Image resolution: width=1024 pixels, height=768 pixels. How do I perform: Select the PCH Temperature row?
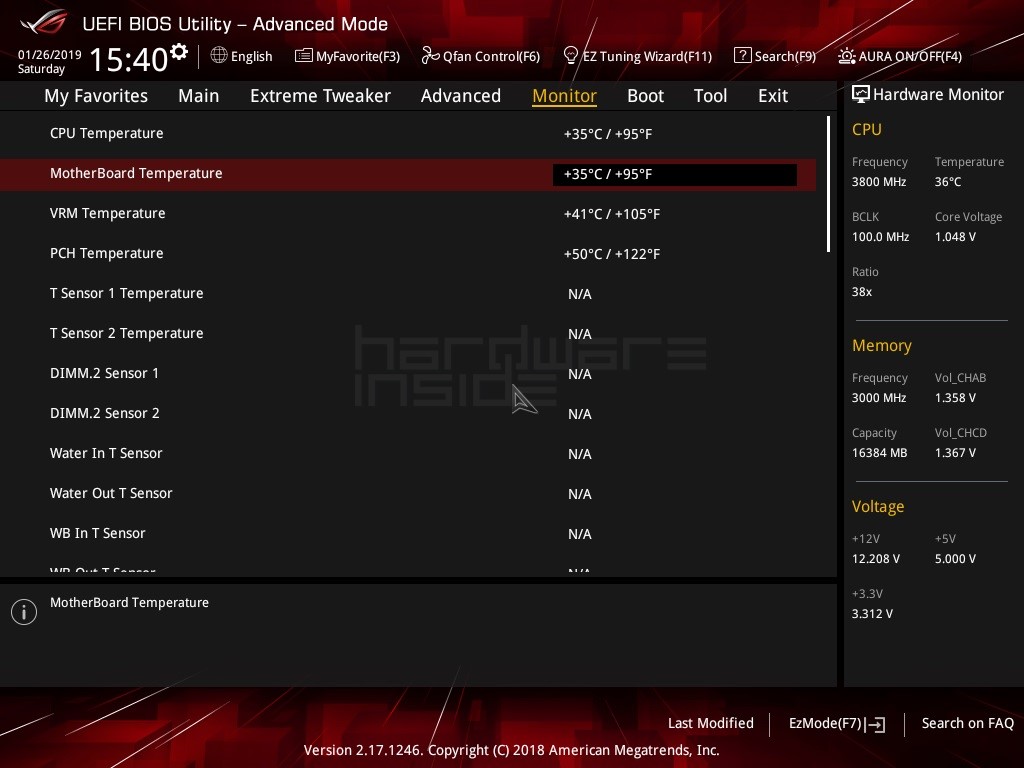coord(408,254)
